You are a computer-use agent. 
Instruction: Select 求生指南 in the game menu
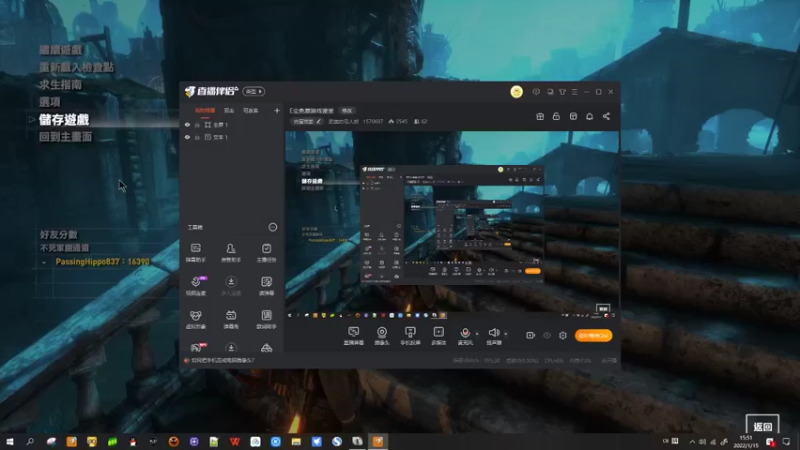(x=61, y=85)
